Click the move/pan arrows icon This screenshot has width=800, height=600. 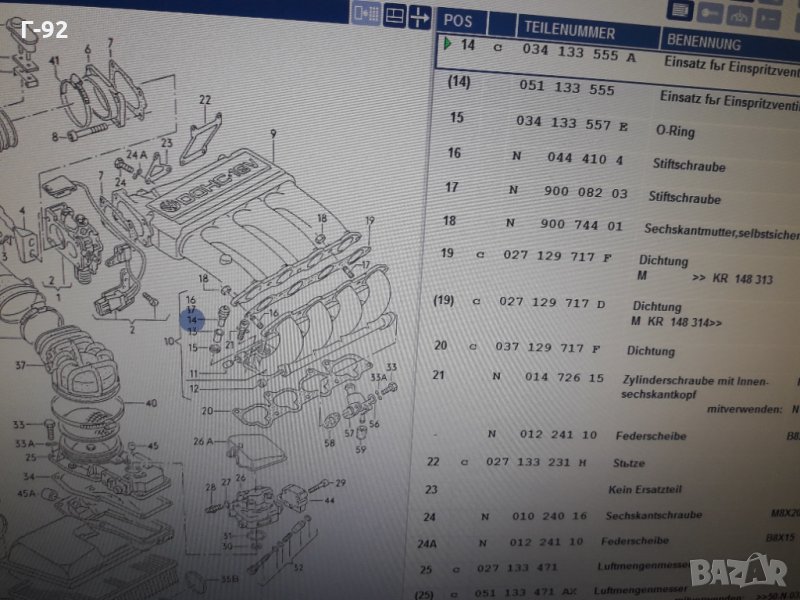tap(421, 16)
